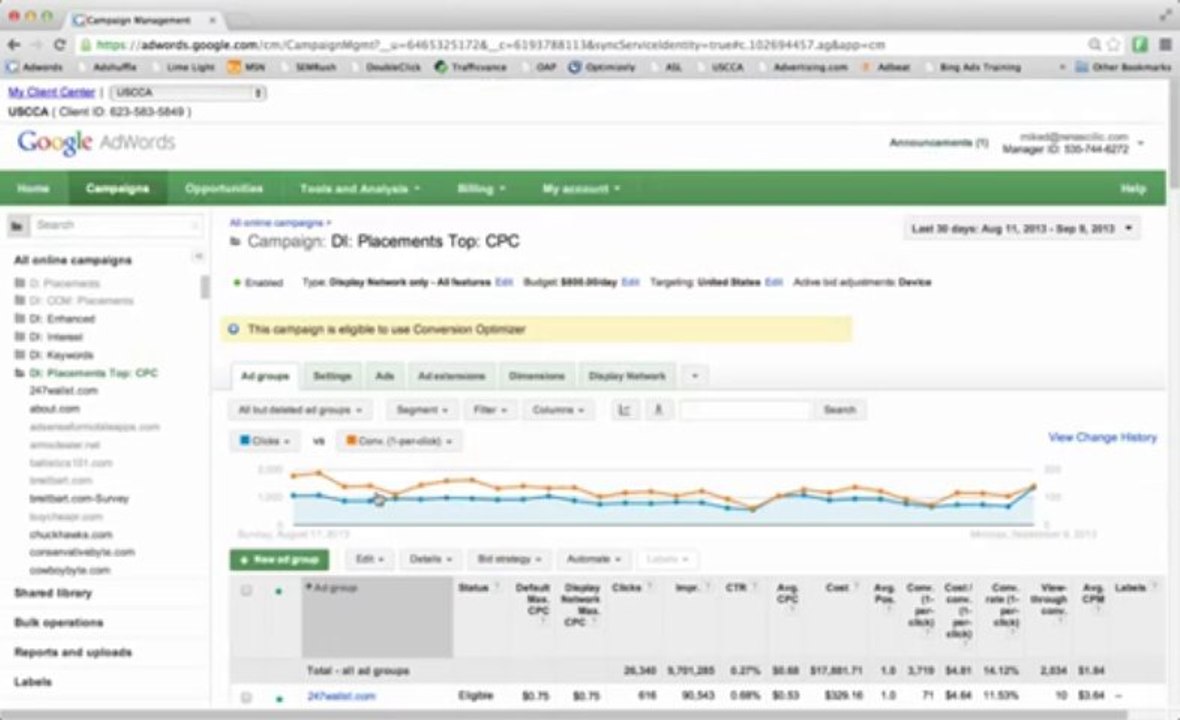Open All but deleted ad groups dropdown

300,410
